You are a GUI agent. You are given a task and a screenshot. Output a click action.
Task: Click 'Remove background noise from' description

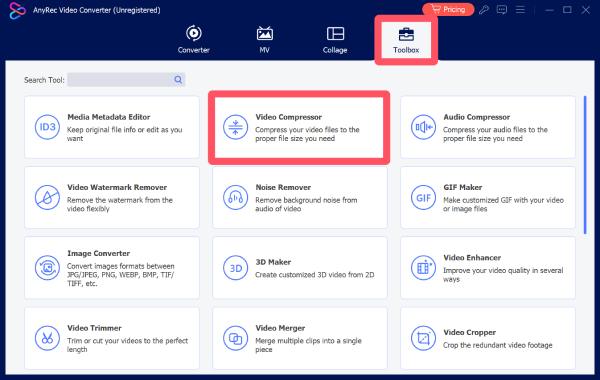pos(306,204)
